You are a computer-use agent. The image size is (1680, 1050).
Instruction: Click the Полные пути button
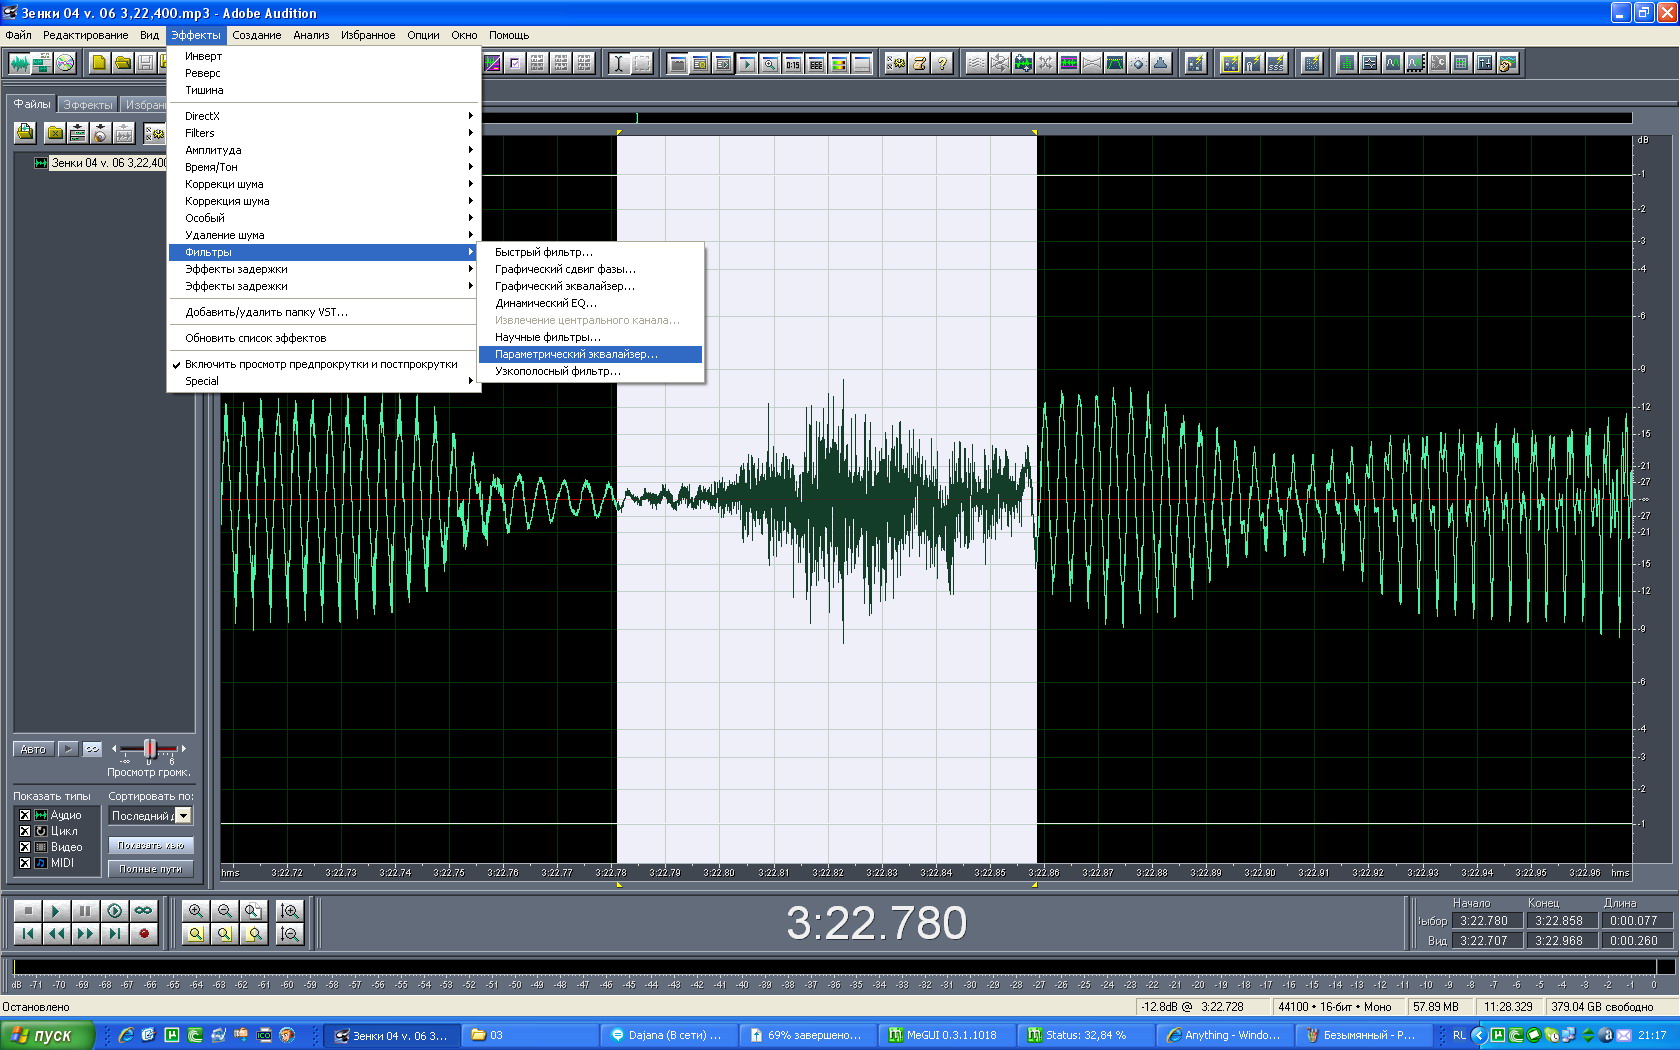[x=150, y=869]
